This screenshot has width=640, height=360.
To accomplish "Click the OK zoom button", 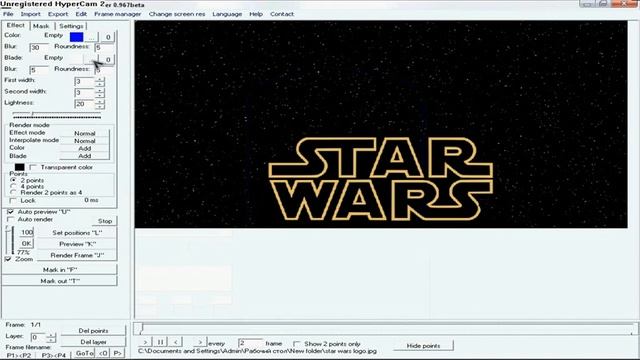I will point(27,244).
